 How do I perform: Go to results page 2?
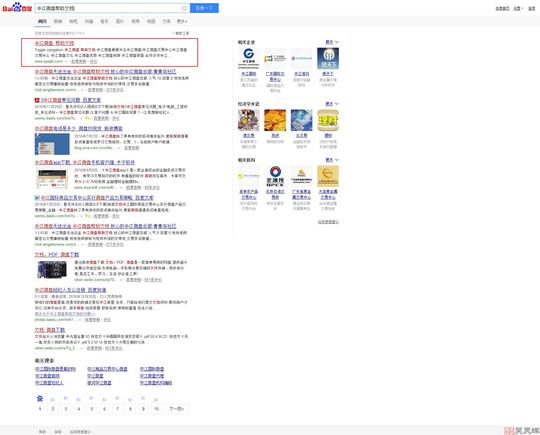pos(53,408)
